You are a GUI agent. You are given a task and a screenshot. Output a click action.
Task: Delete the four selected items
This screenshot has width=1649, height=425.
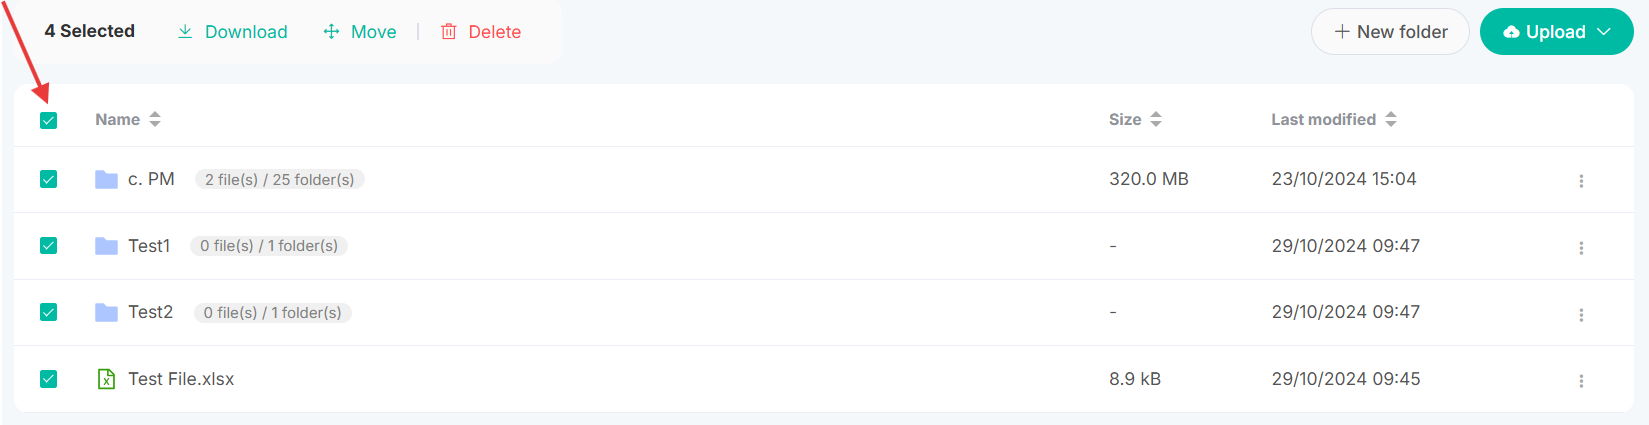(481, 32)
